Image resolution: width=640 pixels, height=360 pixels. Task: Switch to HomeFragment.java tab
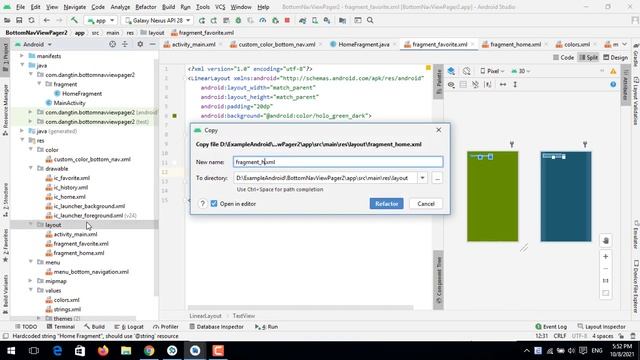point(363,44)
